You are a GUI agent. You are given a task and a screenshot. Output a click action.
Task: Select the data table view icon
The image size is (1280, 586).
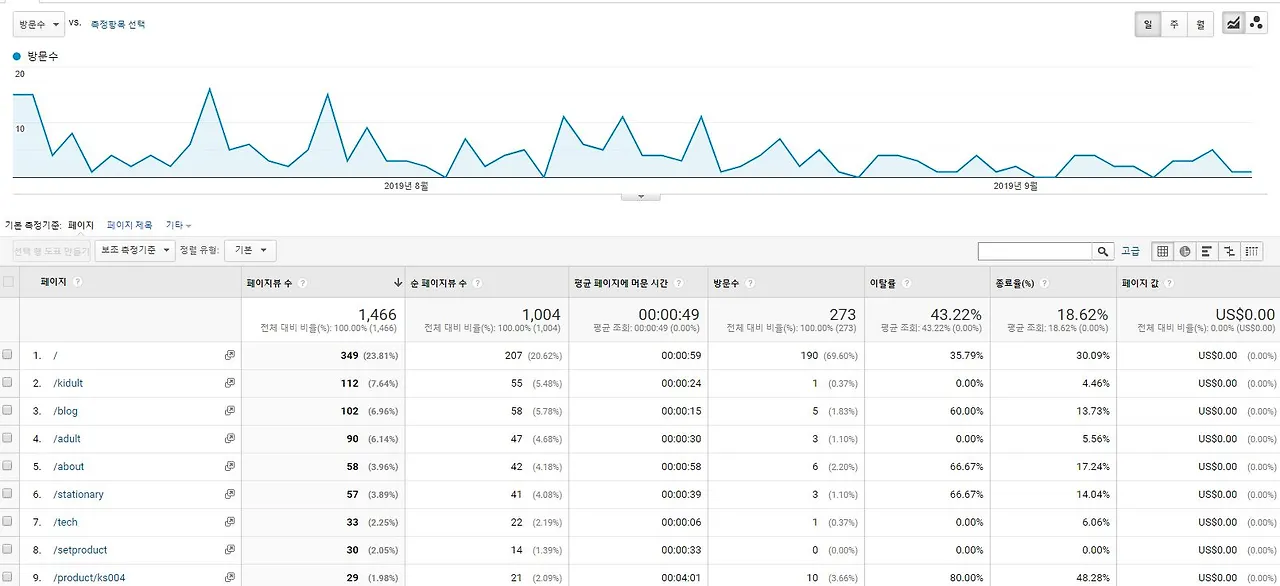click(1161, 251)
